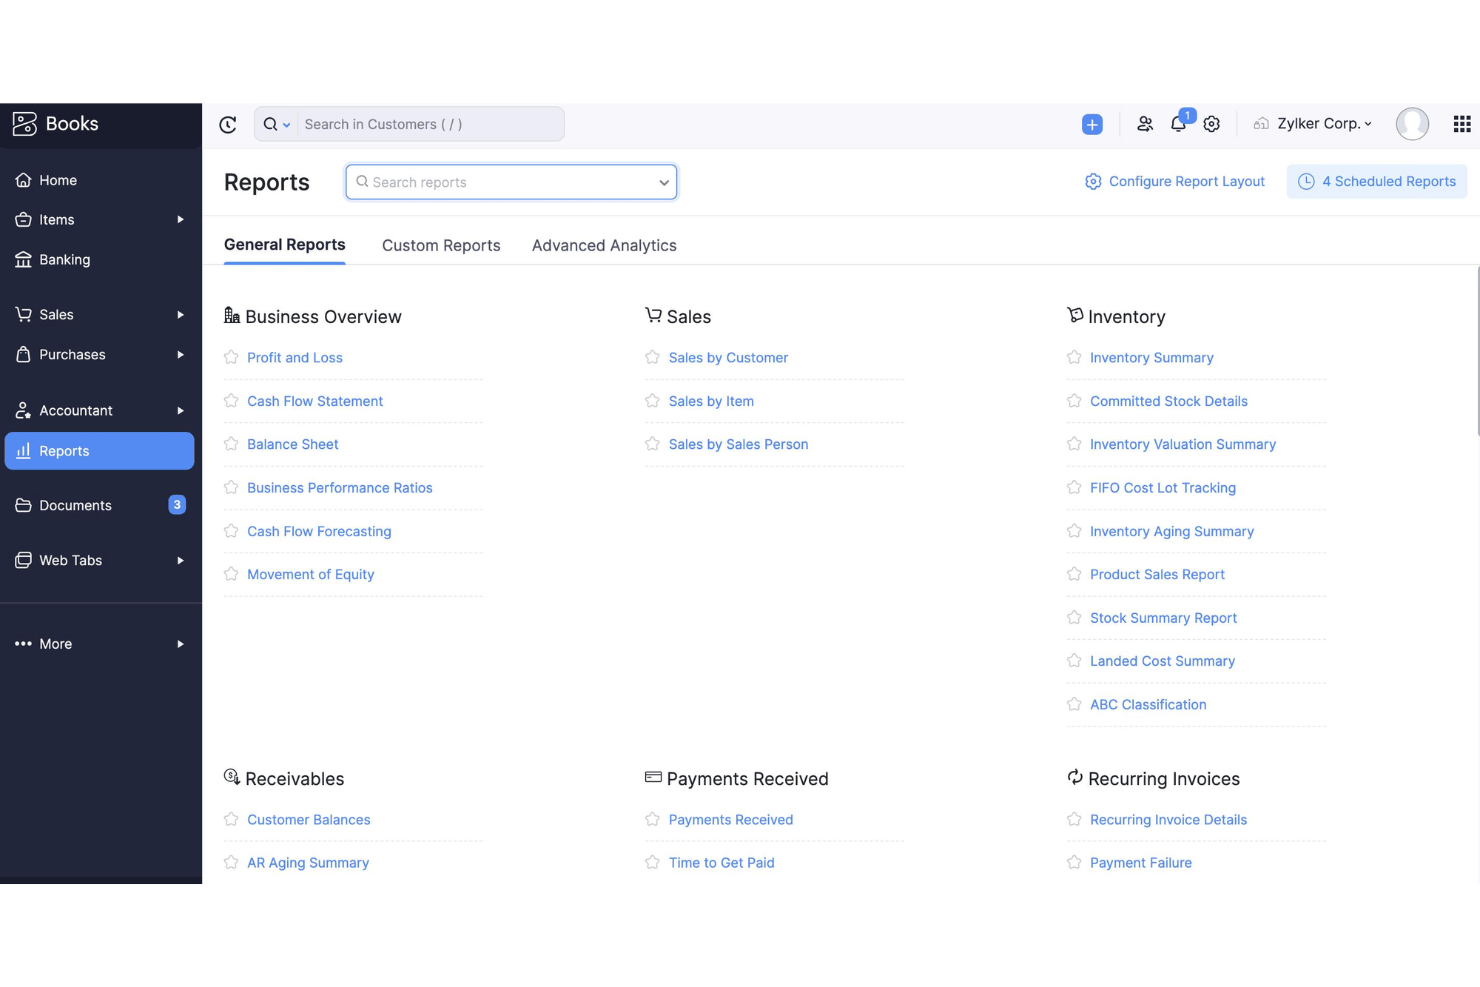
Task: Expand the More submenu arrow
Action: 180,644
